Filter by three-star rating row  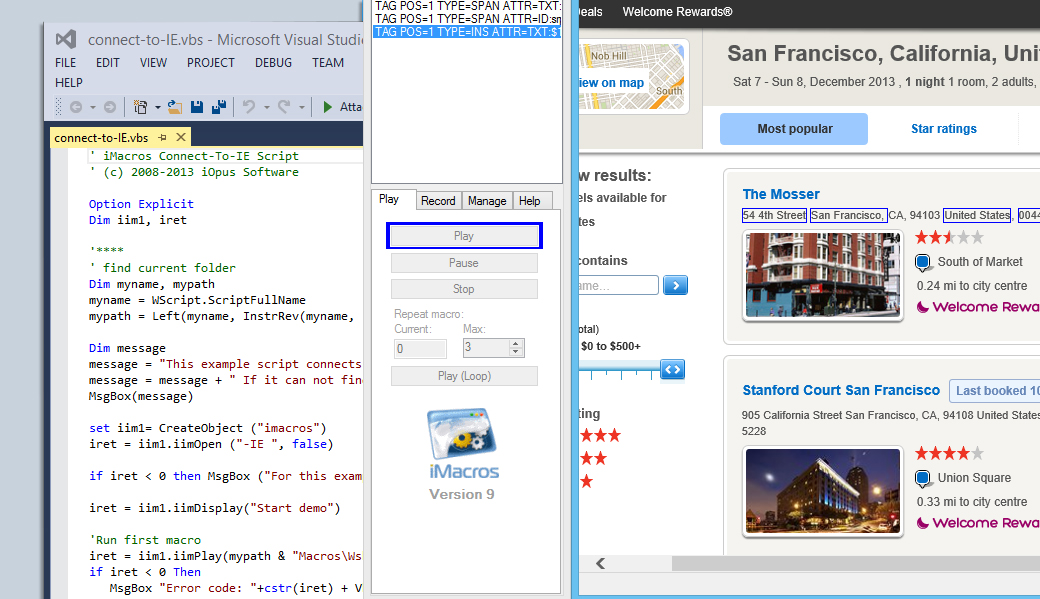pos(600,435)
